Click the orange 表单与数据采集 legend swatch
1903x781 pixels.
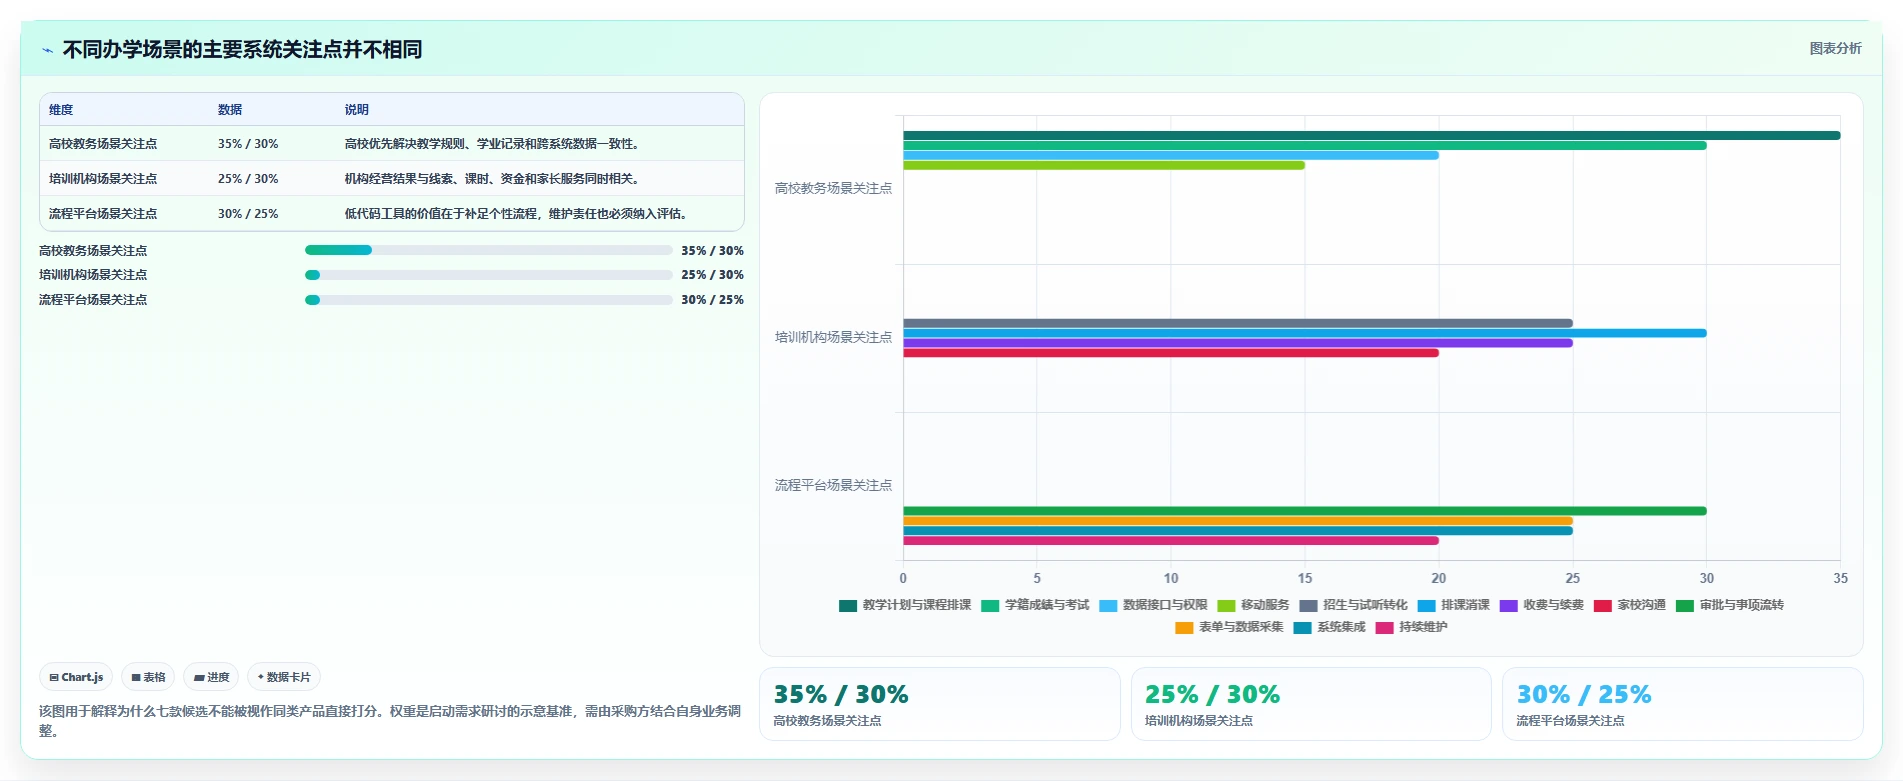1184,628
